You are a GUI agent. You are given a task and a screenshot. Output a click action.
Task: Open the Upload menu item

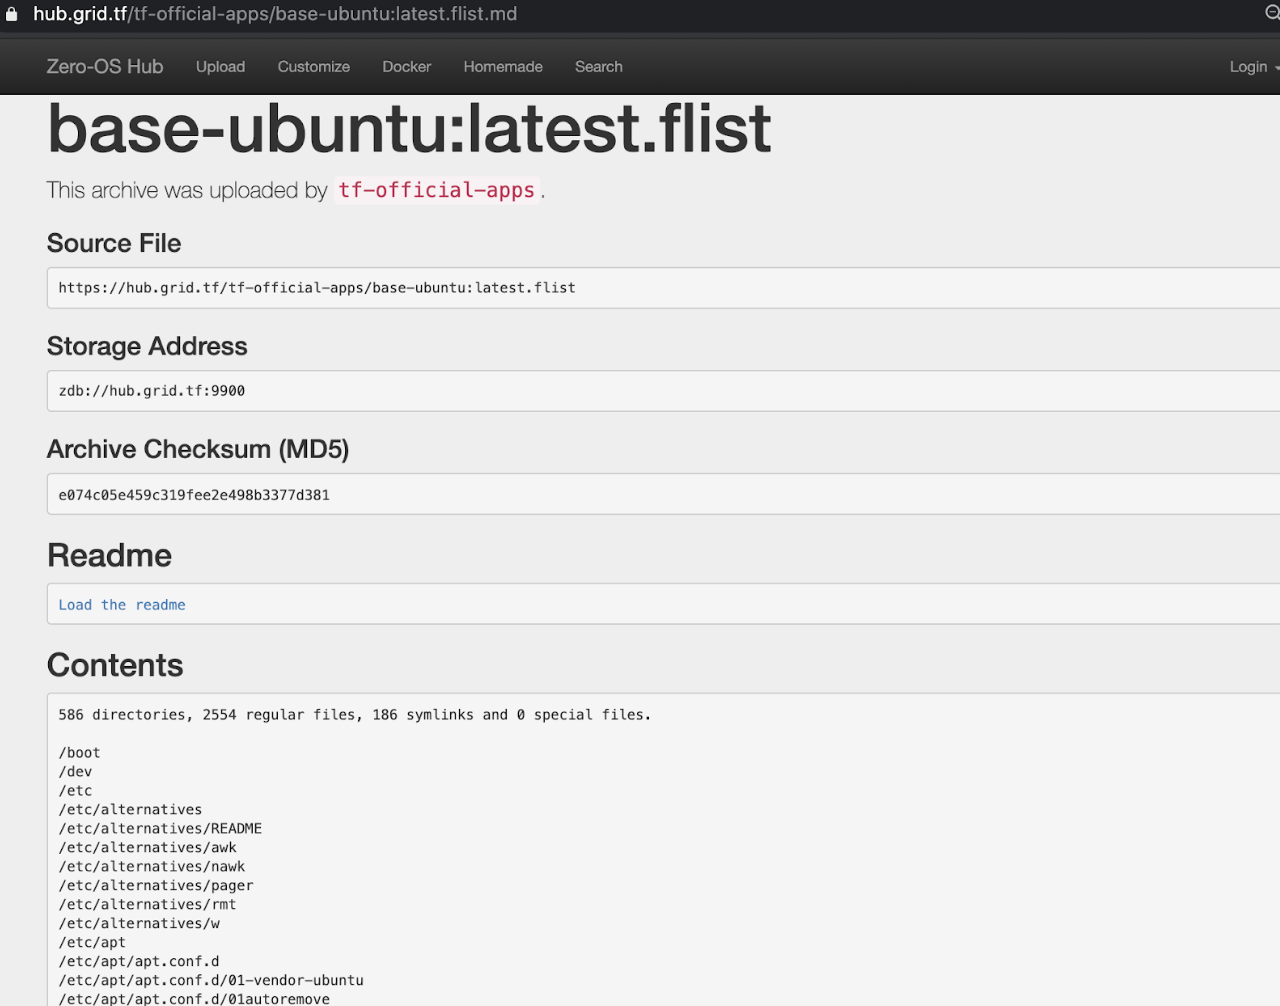(220, 67)
